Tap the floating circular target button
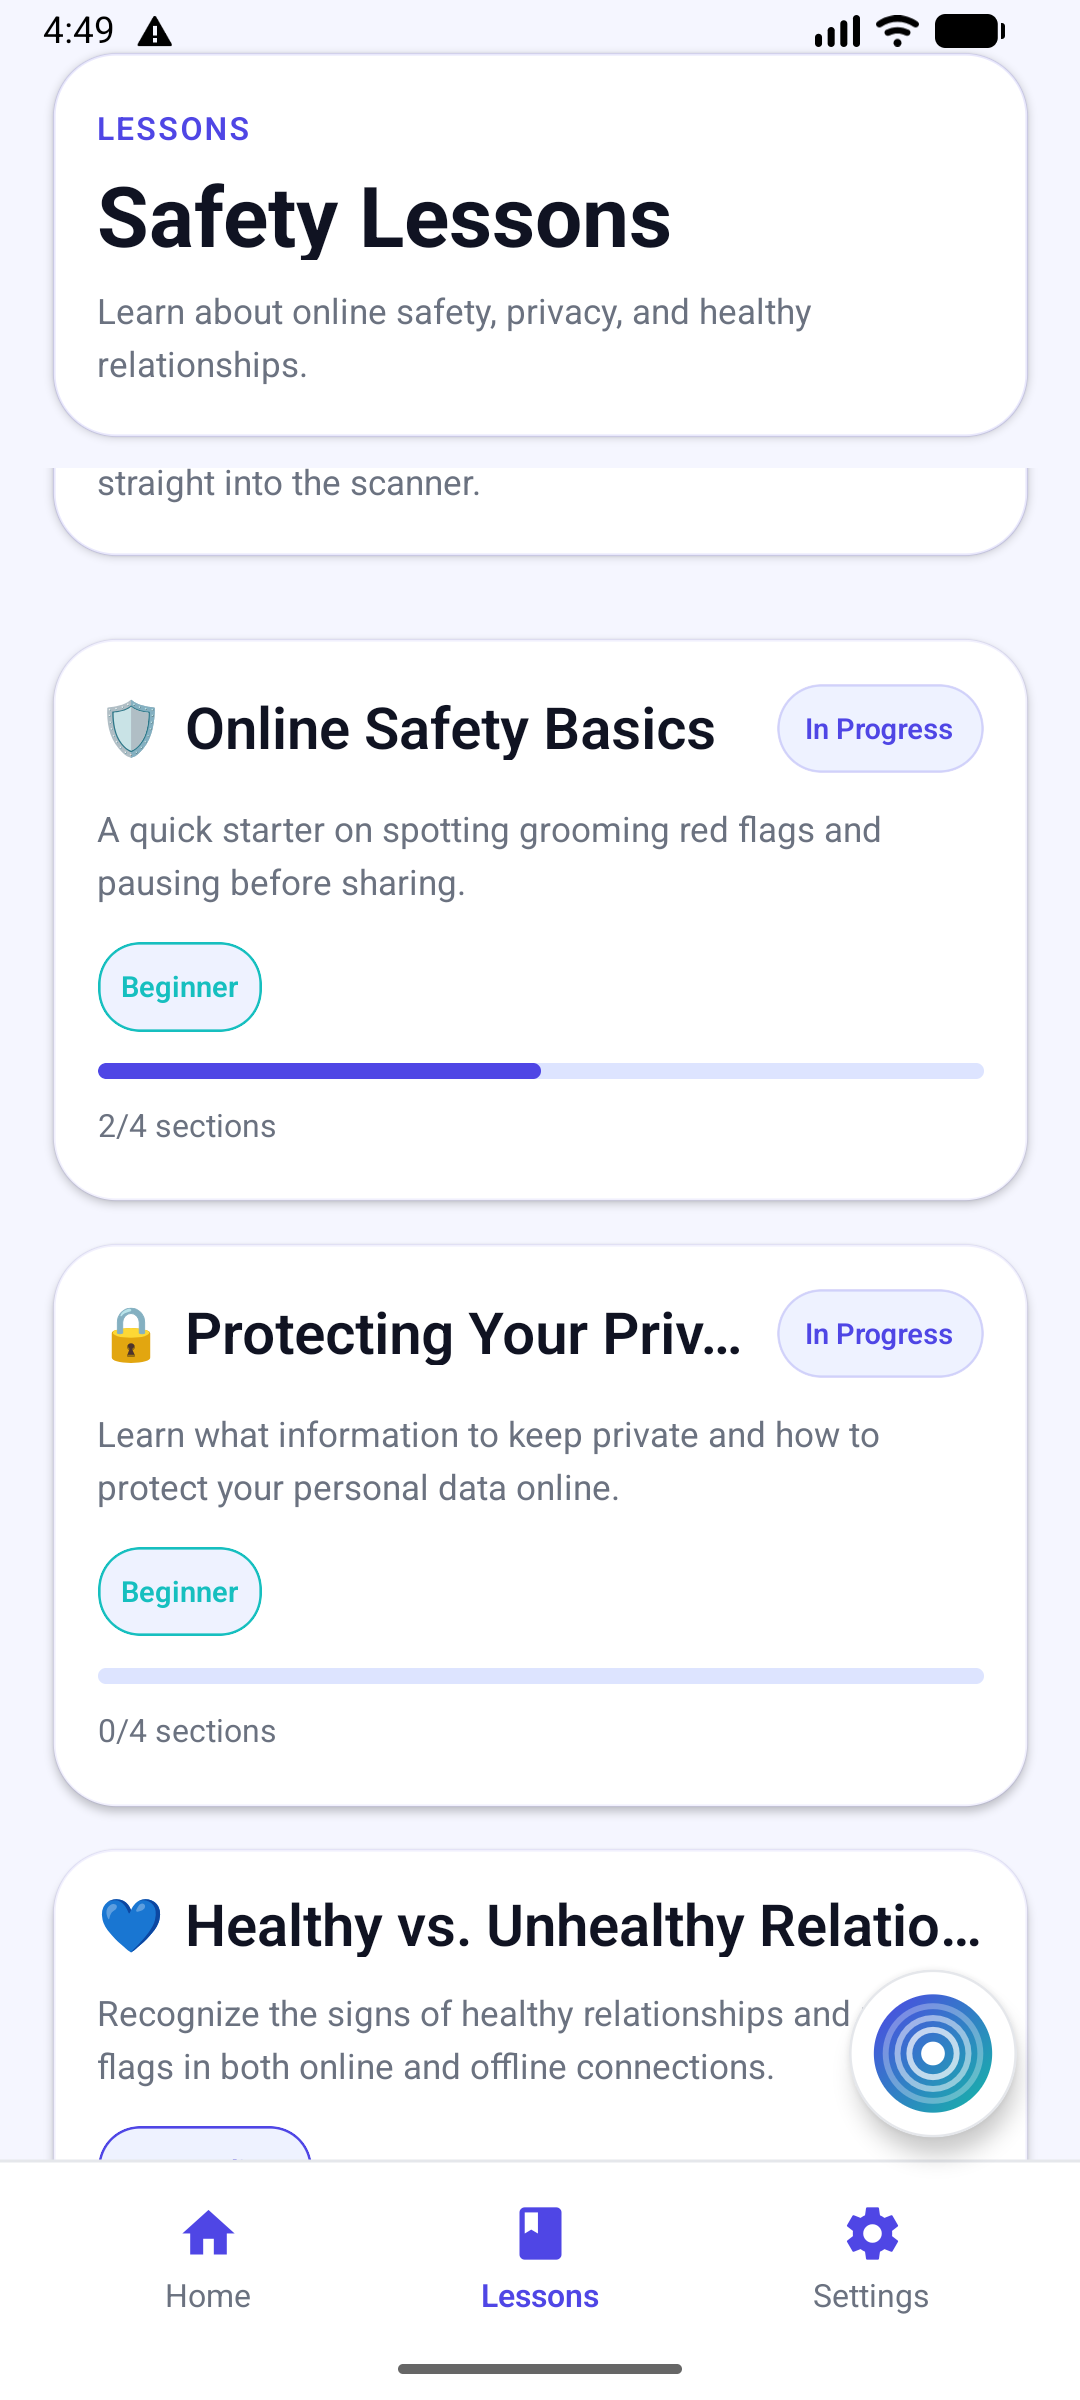Image resolution: width=1080 pixels, height=2400 pixels. [x=931, y=2052]
